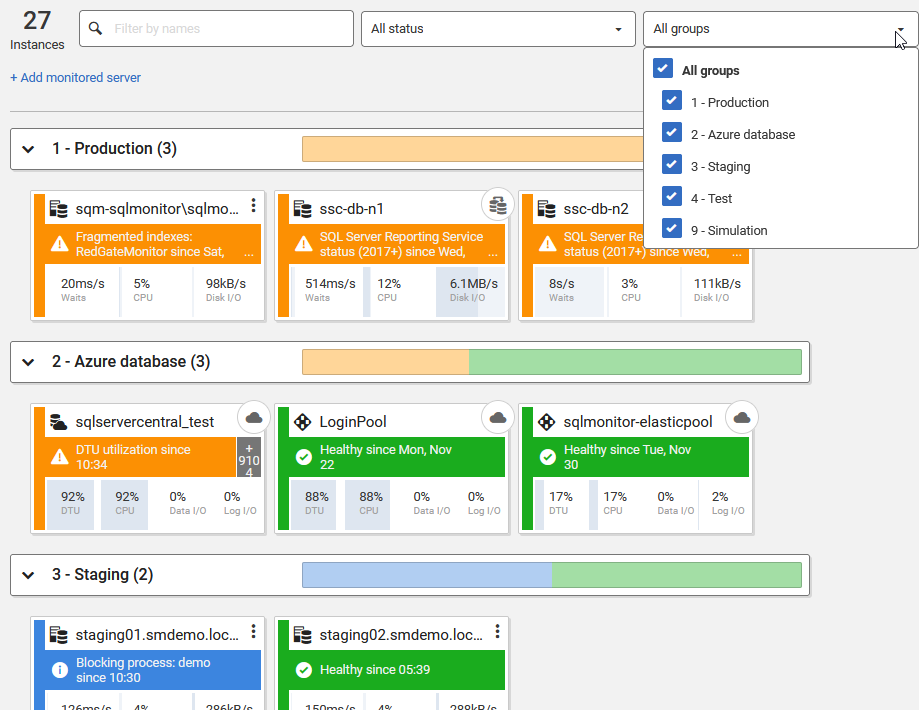The image size is (919, 710).
Task: Click warning icon on sqlservercentral_test alert
Action: pos(60,457)
